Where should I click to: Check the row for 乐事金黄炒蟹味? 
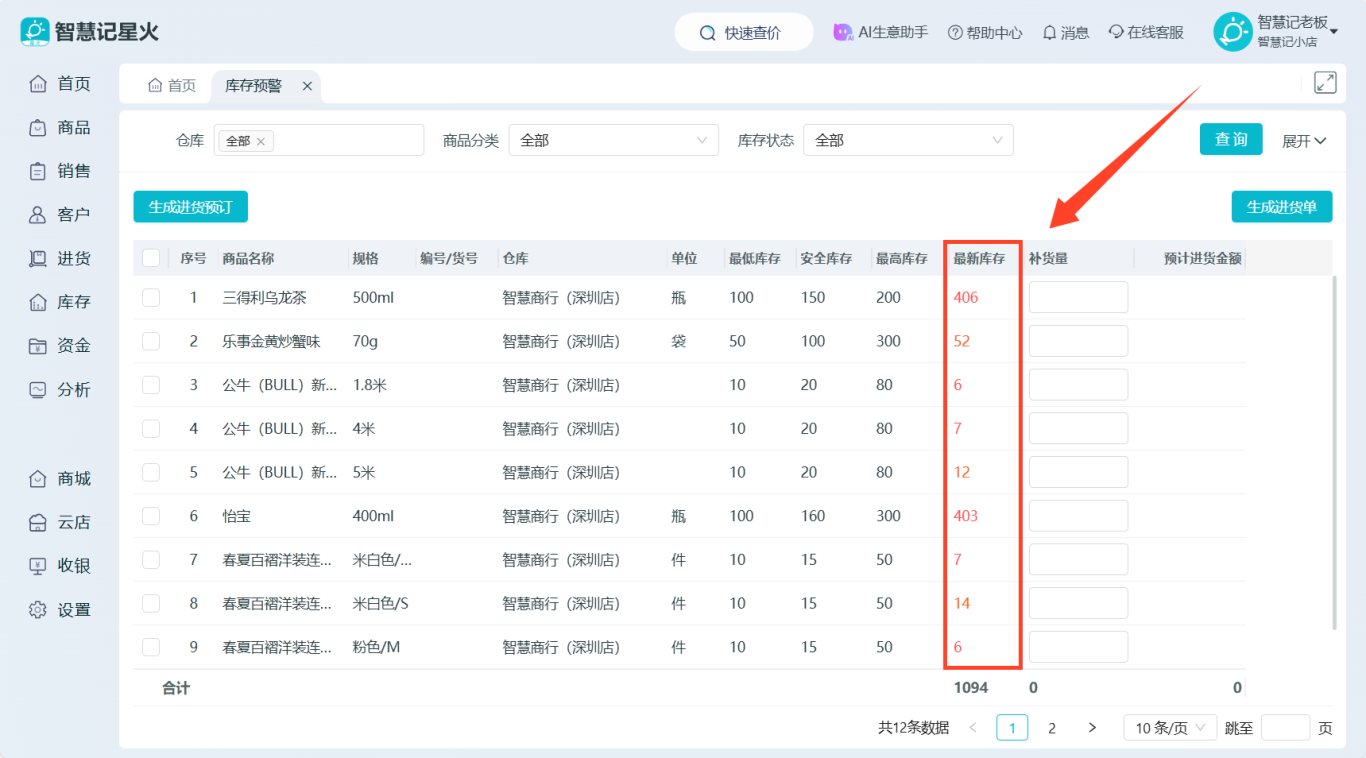pos(151,341)
